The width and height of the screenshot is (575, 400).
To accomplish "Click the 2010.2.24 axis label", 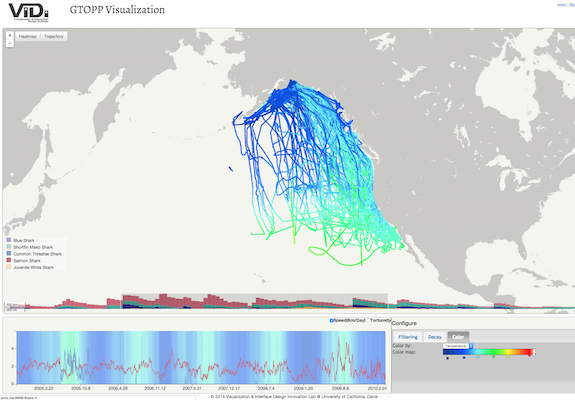I will click(x=377, y=388).
